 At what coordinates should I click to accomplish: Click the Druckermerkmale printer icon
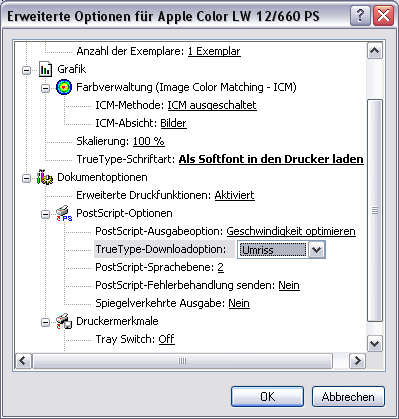tap(64, 321)
